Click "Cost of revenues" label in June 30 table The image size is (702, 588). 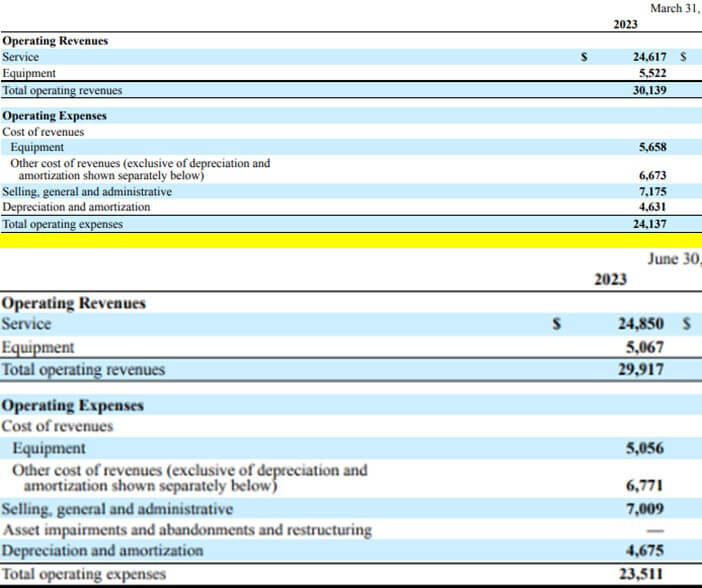(x=57, y=426)
